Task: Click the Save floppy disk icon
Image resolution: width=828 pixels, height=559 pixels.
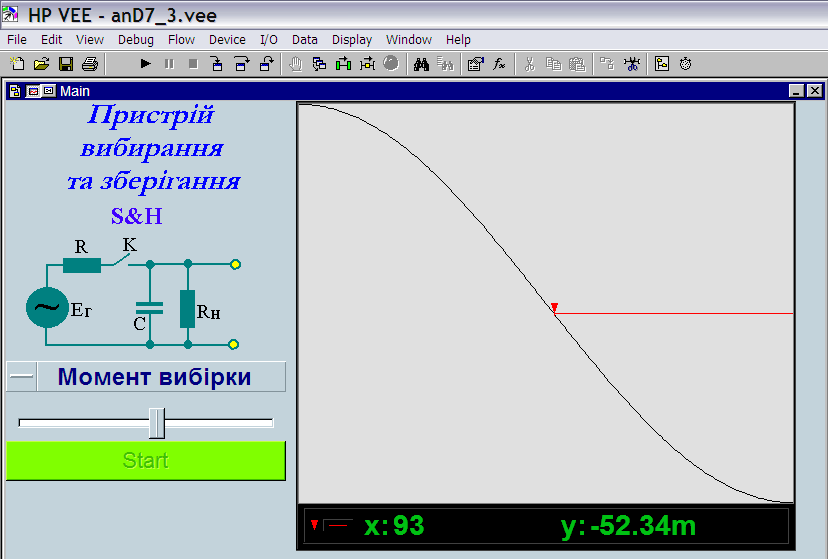Action: [x=65, y=64]
